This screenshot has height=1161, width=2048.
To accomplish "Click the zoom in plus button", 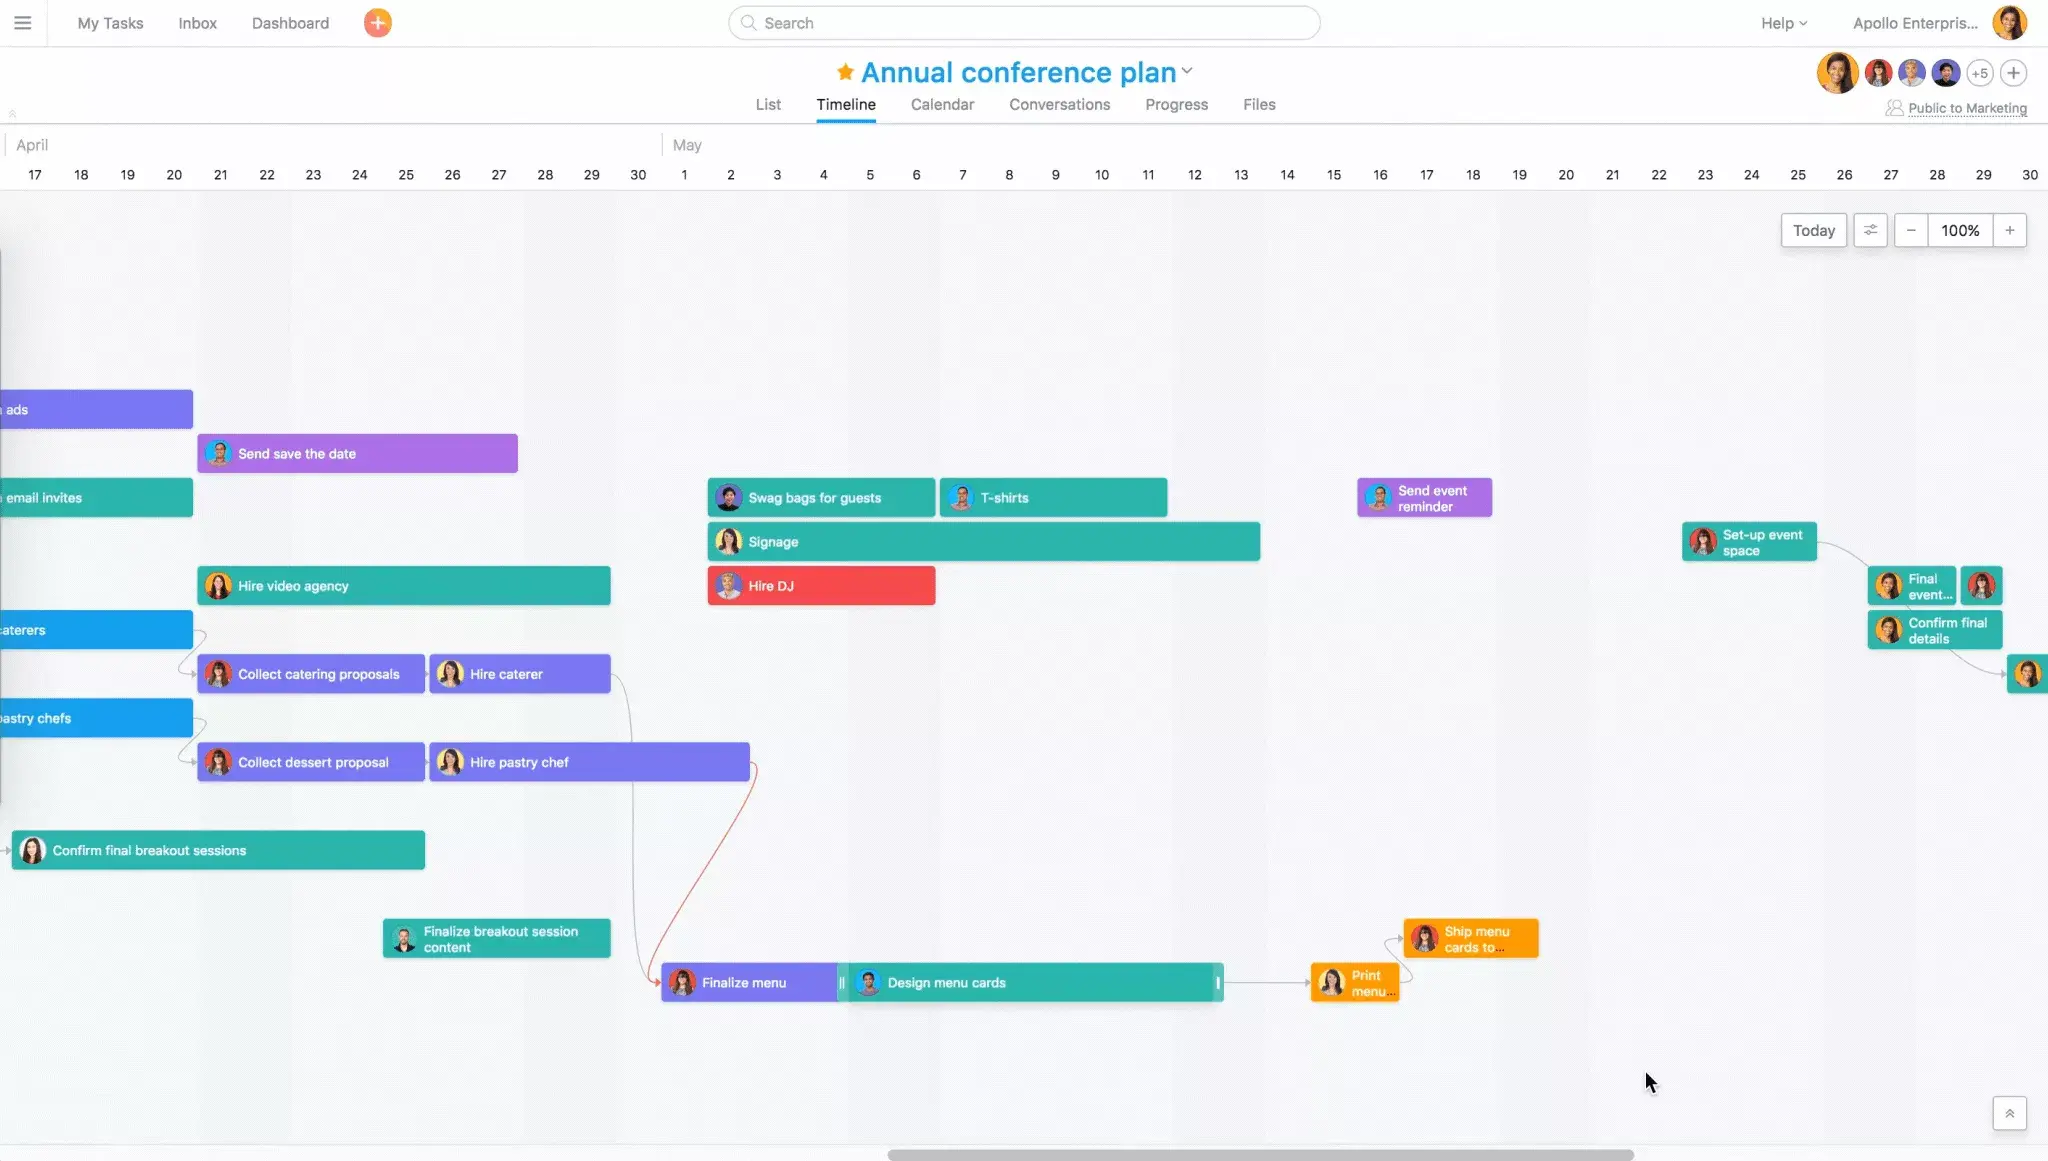I will [2010, 229].
